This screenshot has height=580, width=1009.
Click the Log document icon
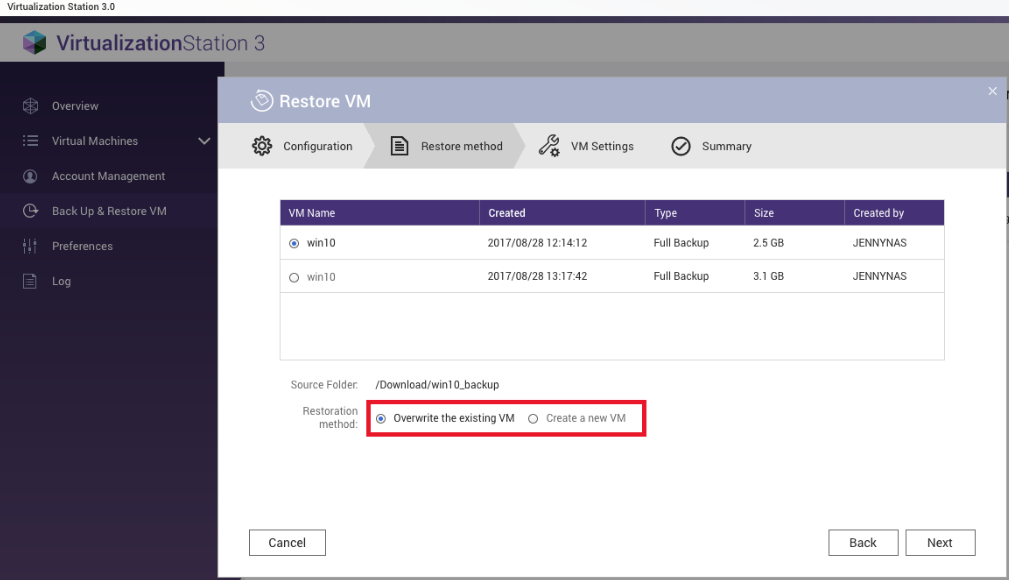pyautogui.click(x=30, y=281)
